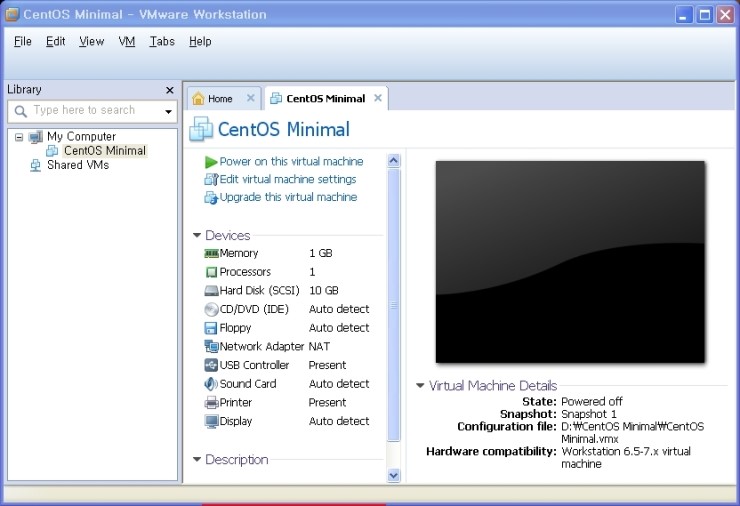Open Edit virtual machine settings
740x506 pixels.
click(x=287, y=179)
